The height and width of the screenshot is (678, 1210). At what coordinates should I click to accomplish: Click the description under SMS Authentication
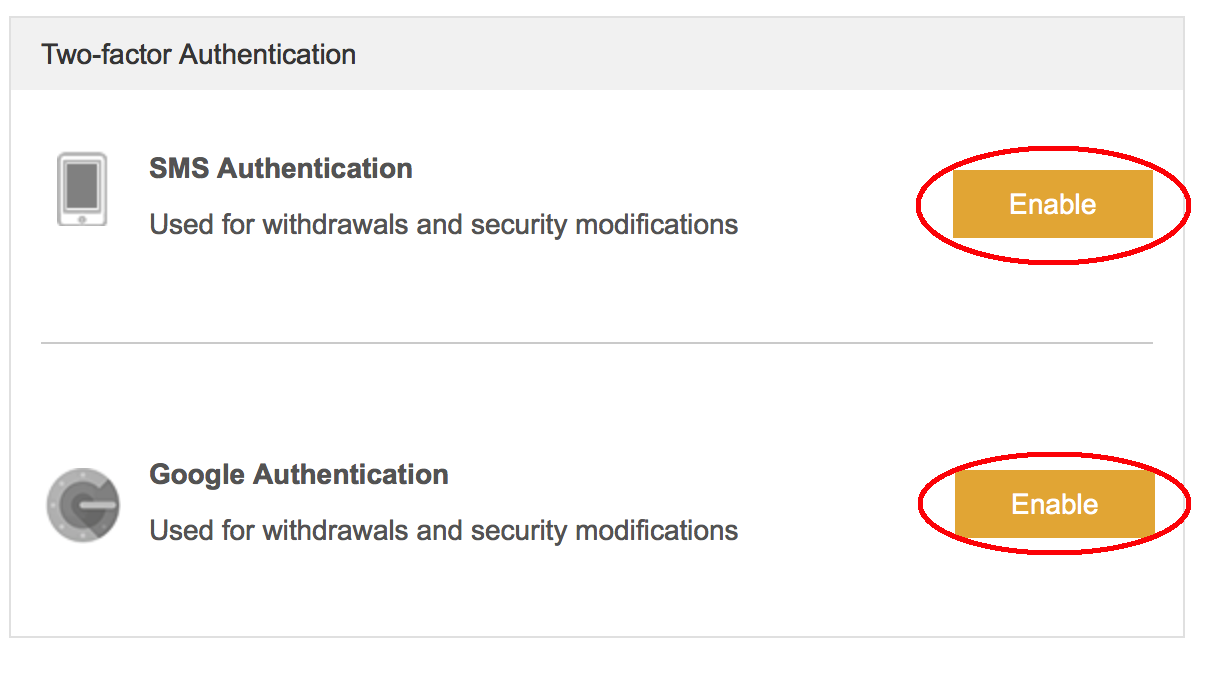tap(443, 224)
